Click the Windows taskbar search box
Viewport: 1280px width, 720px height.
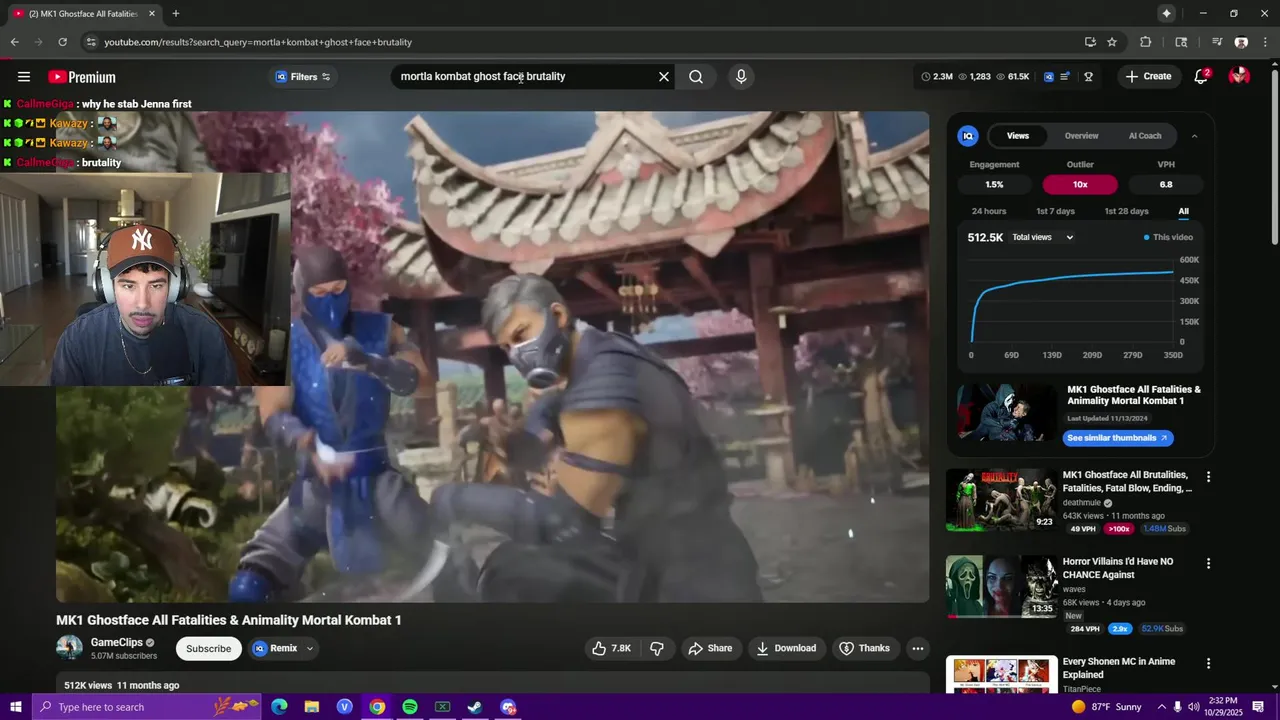(146, 707)
